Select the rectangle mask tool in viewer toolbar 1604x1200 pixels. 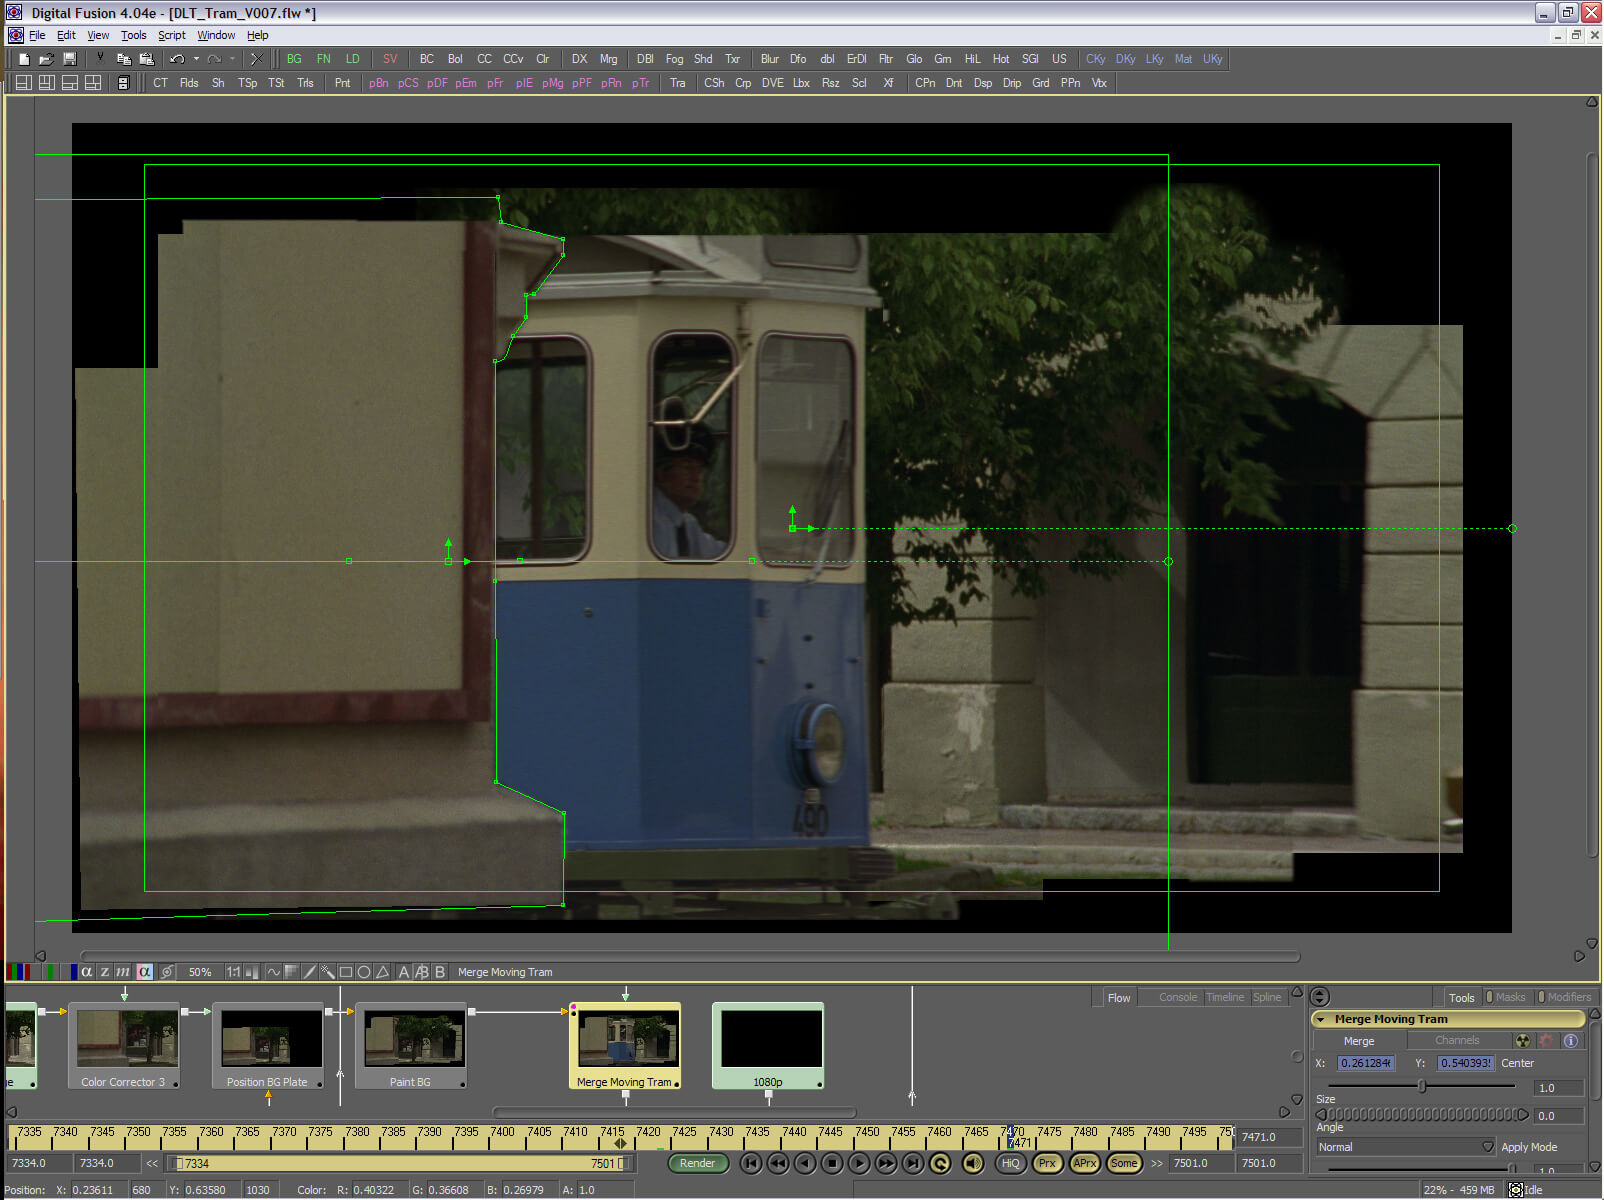coord(346,972)
